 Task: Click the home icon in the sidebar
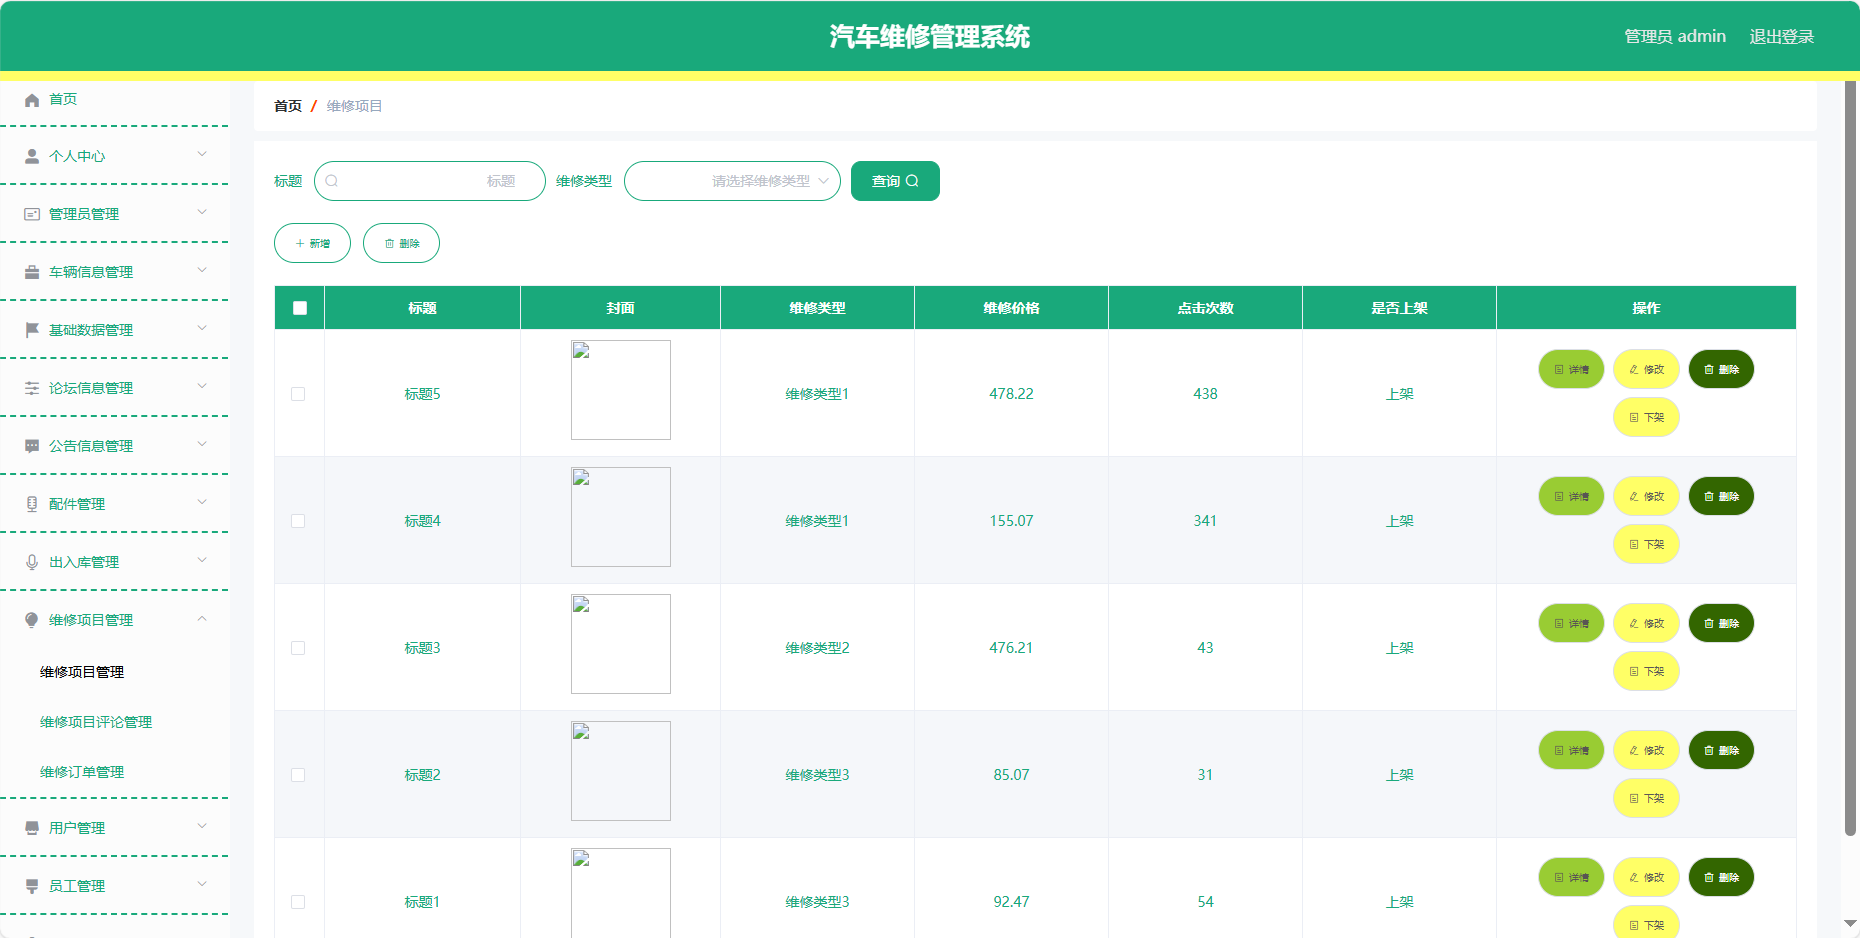coord(32,100)
